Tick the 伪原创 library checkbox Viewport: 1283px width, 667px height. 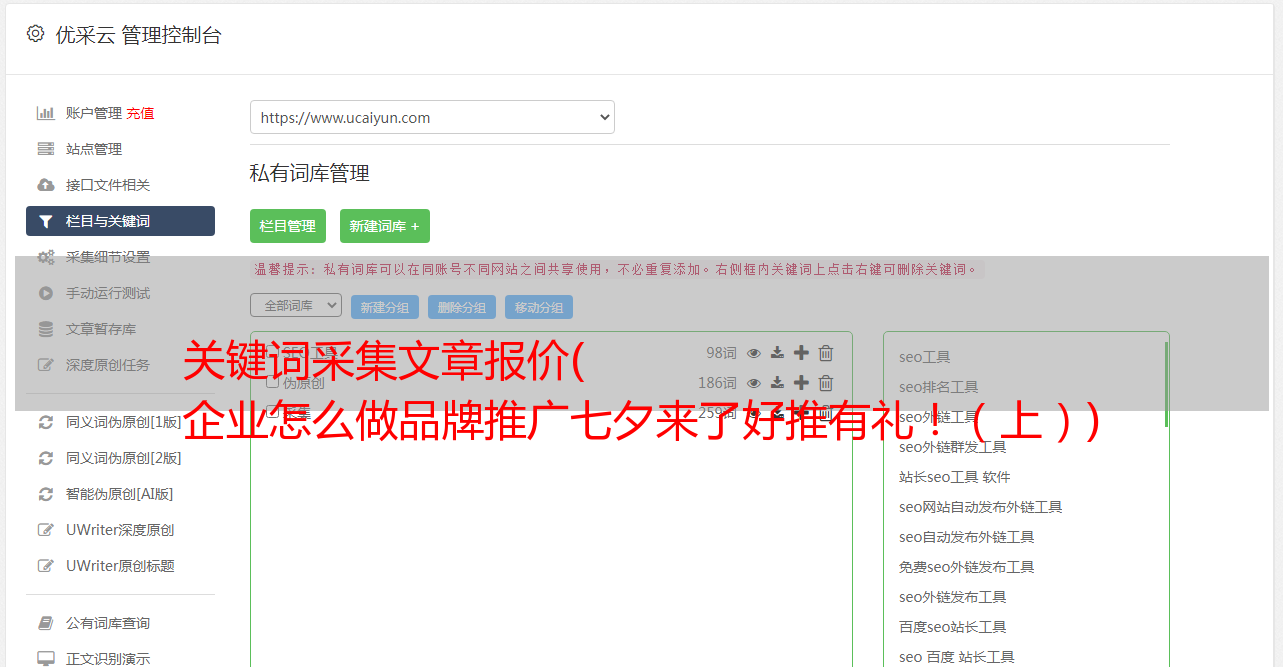[x=272, y=383]
